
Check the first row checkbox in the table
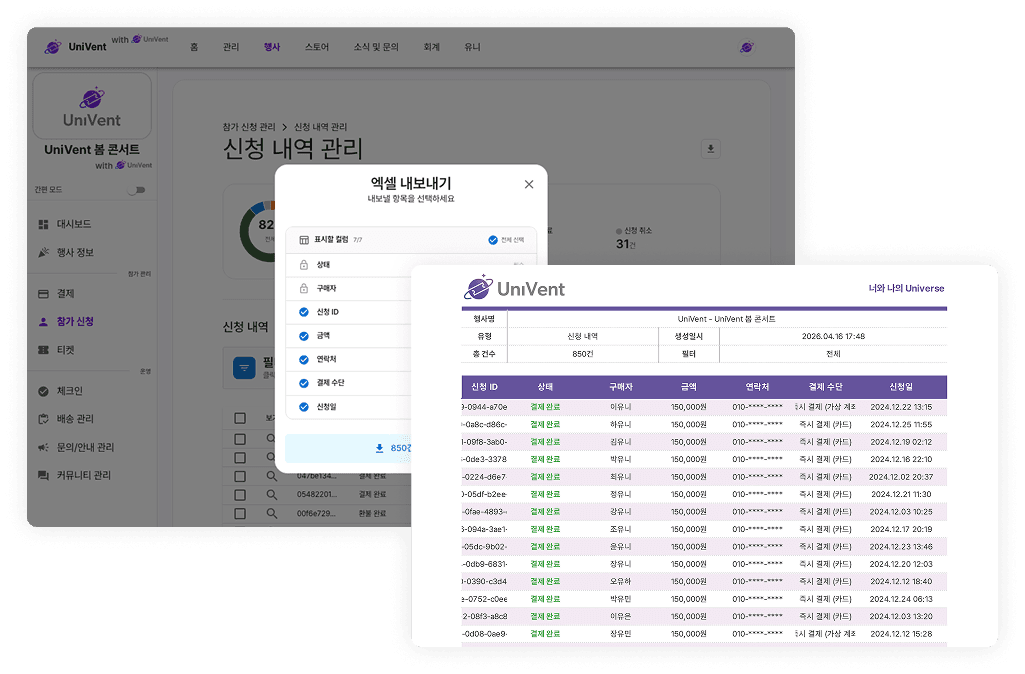pyautogui.click(x=241, y=437)
